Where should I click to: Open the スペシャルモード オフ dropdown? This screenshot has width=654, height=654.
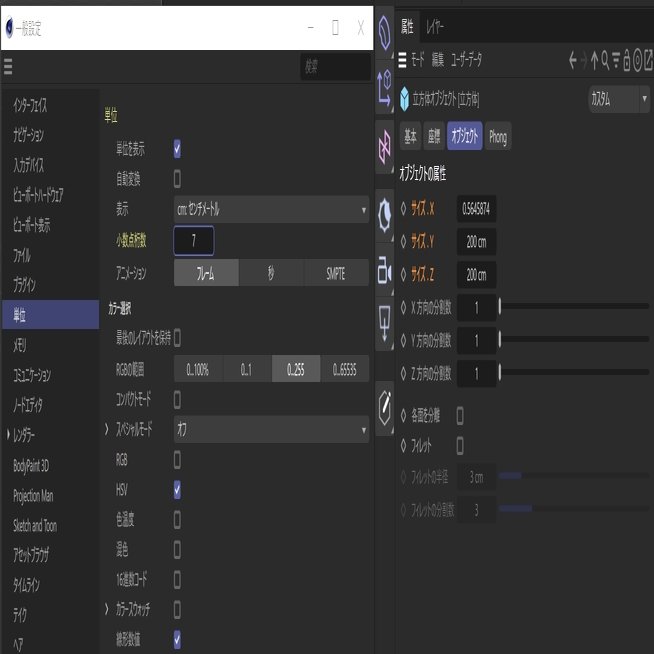pos(271,429)
